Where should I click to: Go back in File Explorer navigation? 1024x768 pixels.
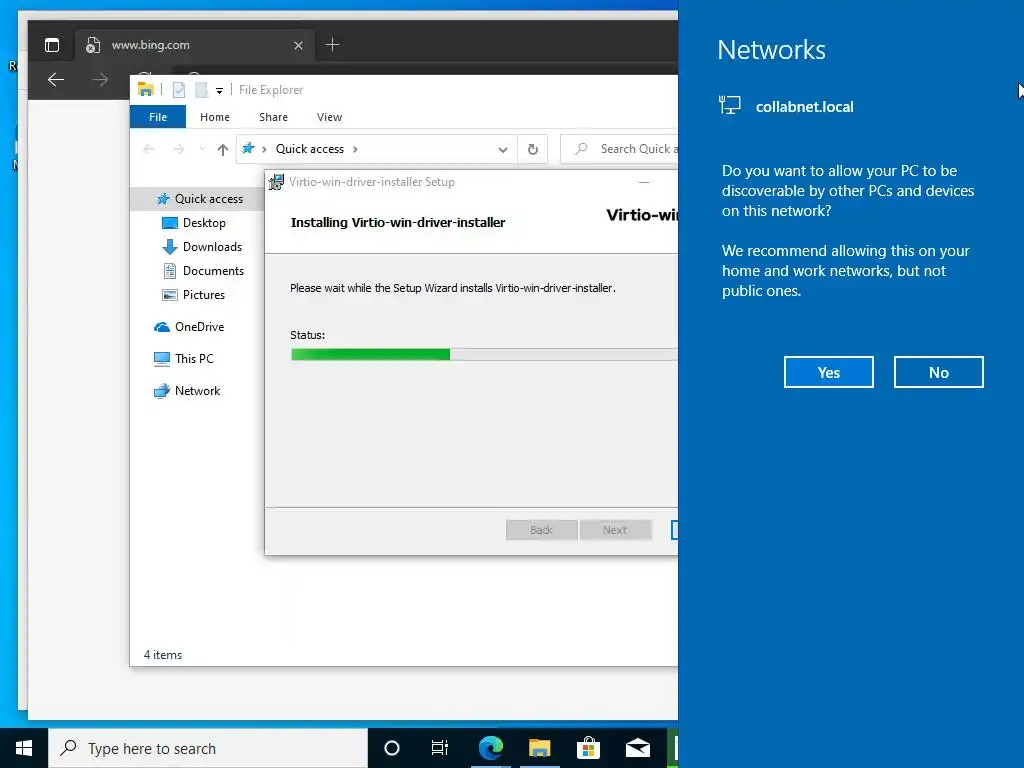(149, 149)
